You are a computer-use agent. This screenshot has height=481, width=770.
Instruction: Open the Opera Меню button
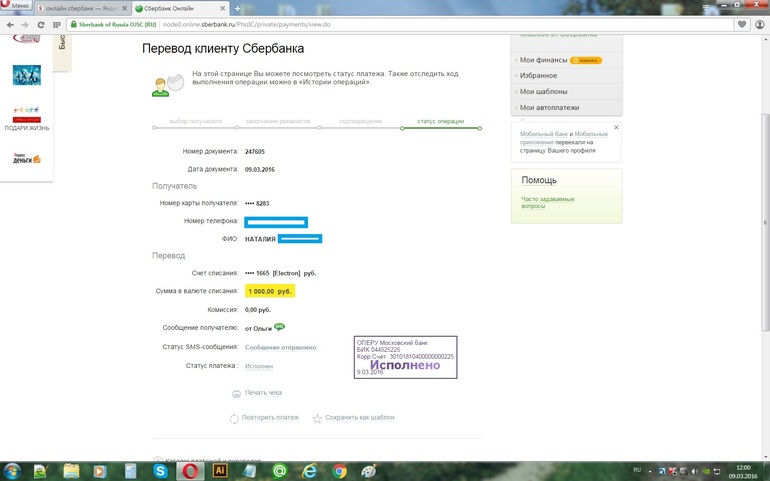pos(16,5)
